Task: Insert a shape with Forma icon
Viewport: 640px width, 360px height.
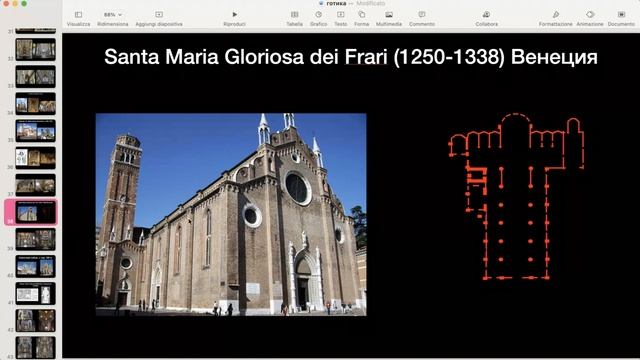Action: tap(362, 15)
